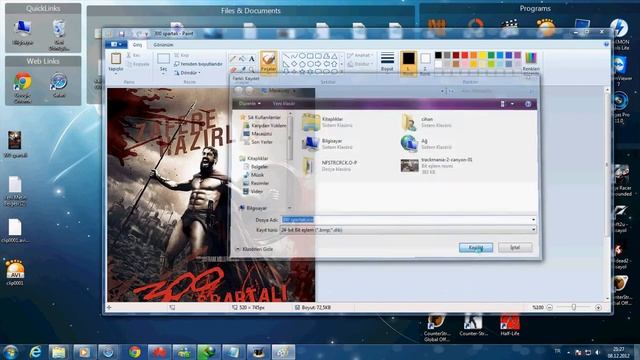
Task: Pick the green swatch in the palette
Action: [491, 55]
